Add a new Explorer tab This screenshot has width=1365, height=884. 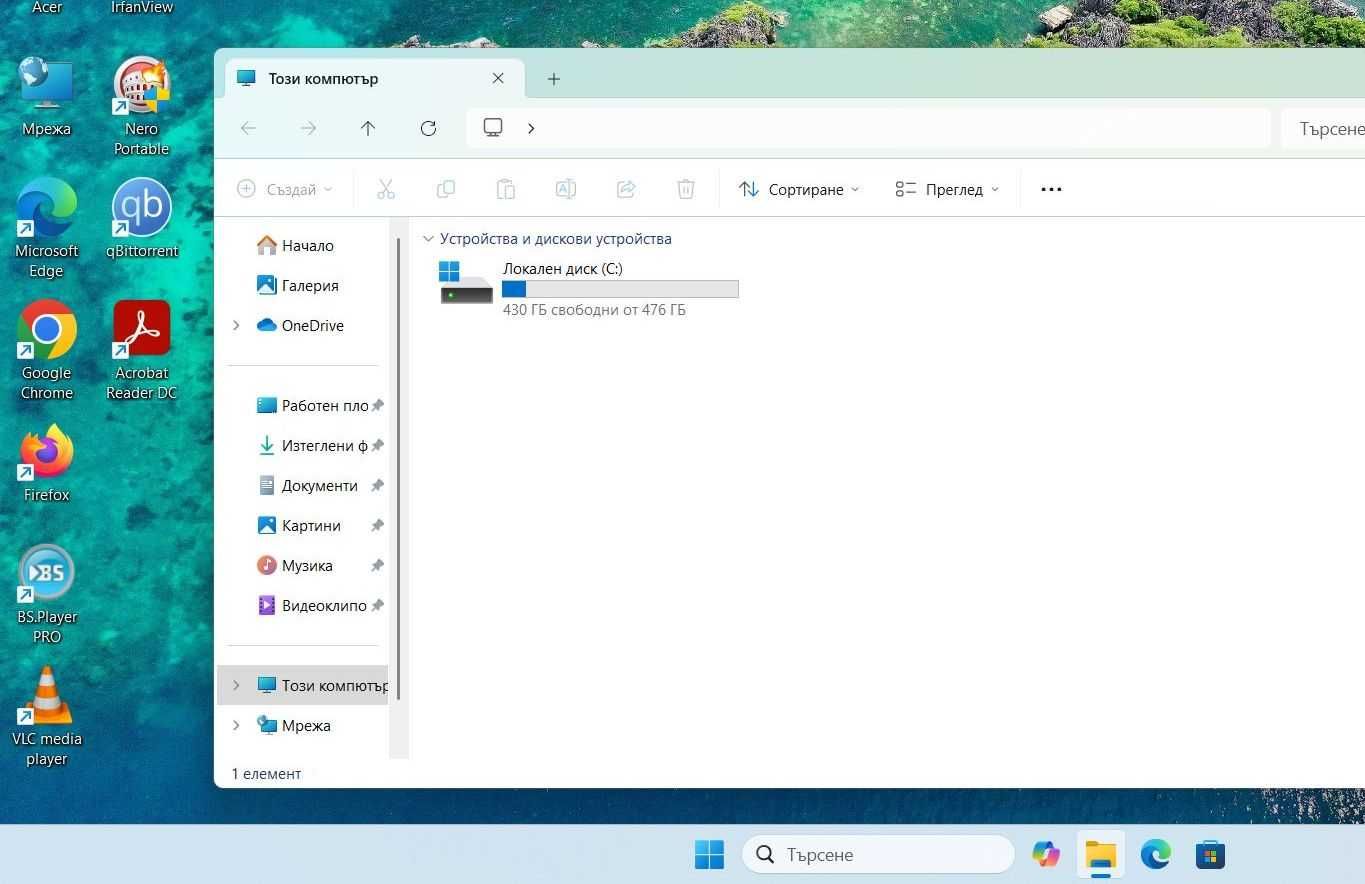[x=553, y=78]
